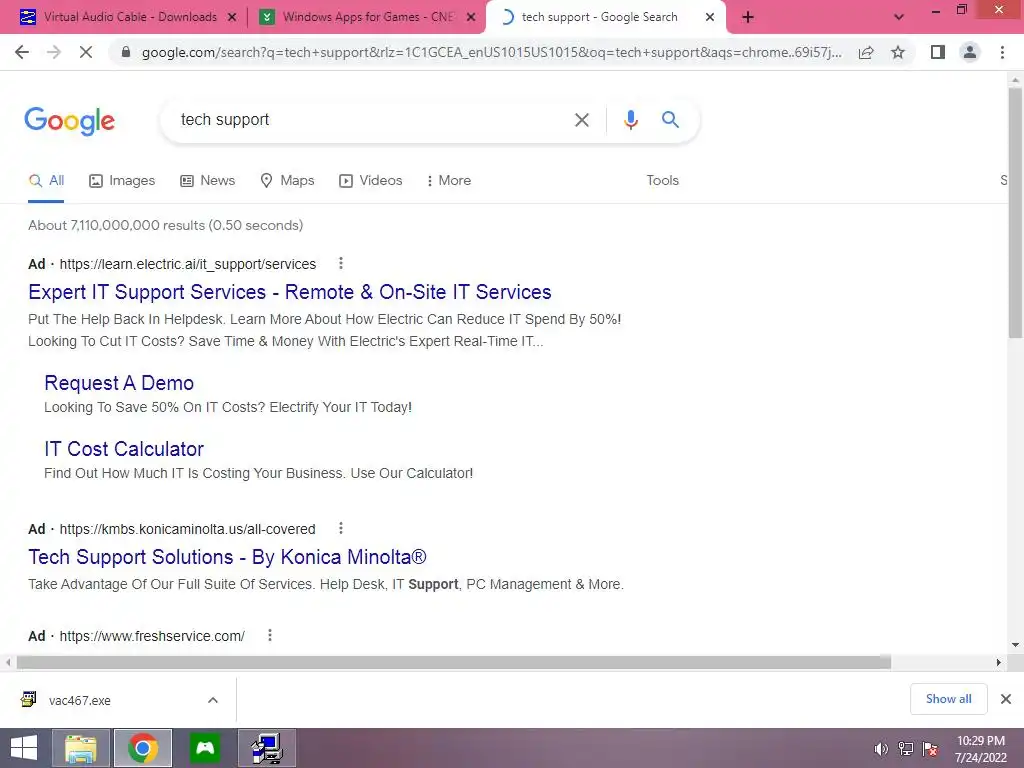The height and width of the screenshot is (768, 1024).
Task: Click the Chrome taskbar icon
Action: coord(142,748)
